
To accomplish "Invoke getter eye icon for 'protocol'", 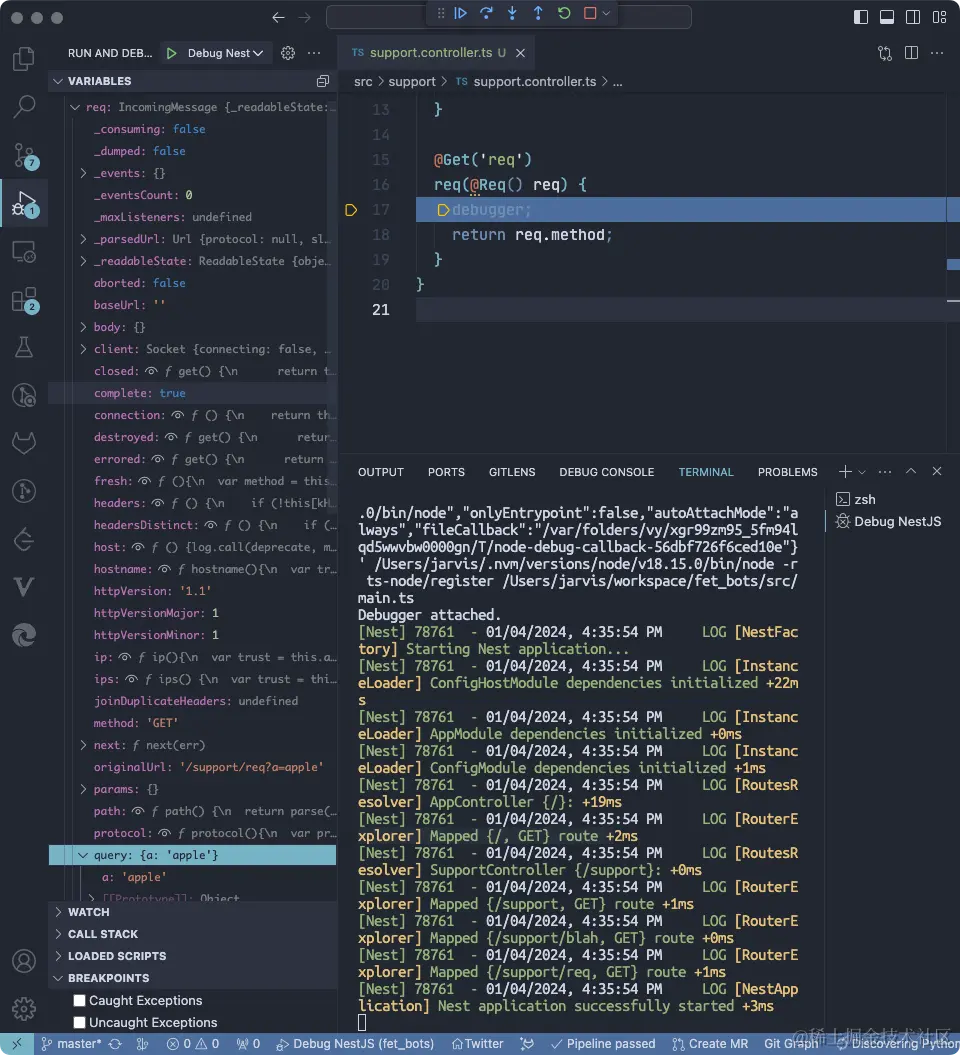I will tap(164, 833).
